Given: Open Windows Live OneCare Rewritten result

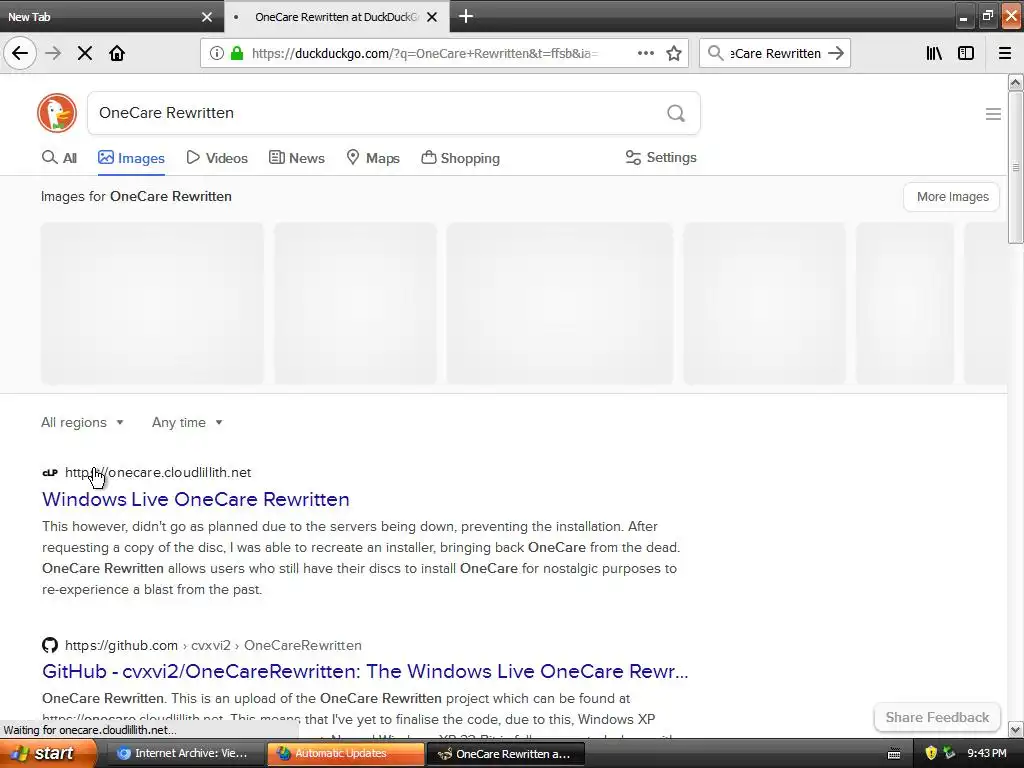Looking at the screenshot, I should pyautogui.click(x=196, y=500).
